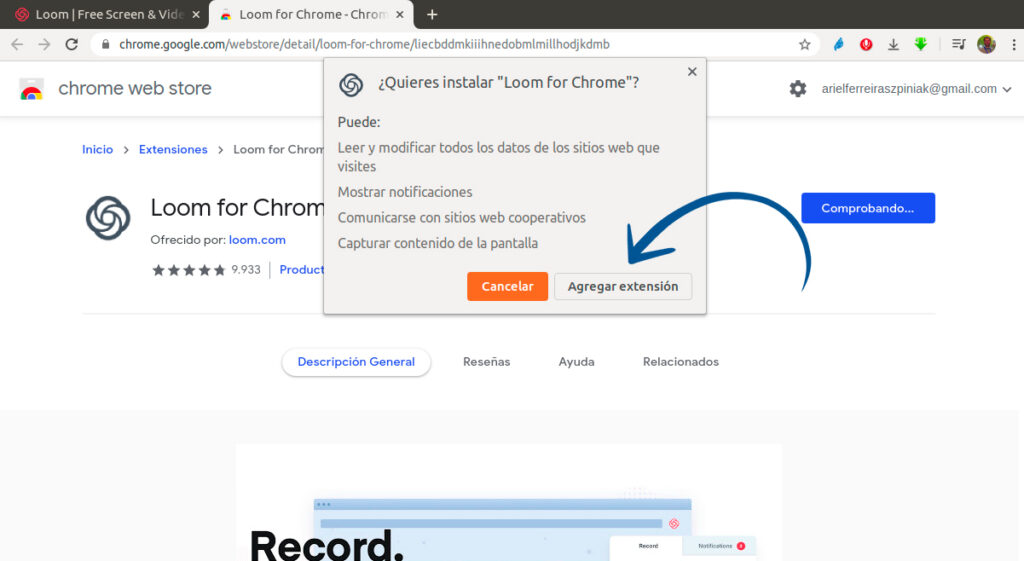Click the Record promo screenshot
This screenshot has height=561, width=1024.
tap(508, 503)
